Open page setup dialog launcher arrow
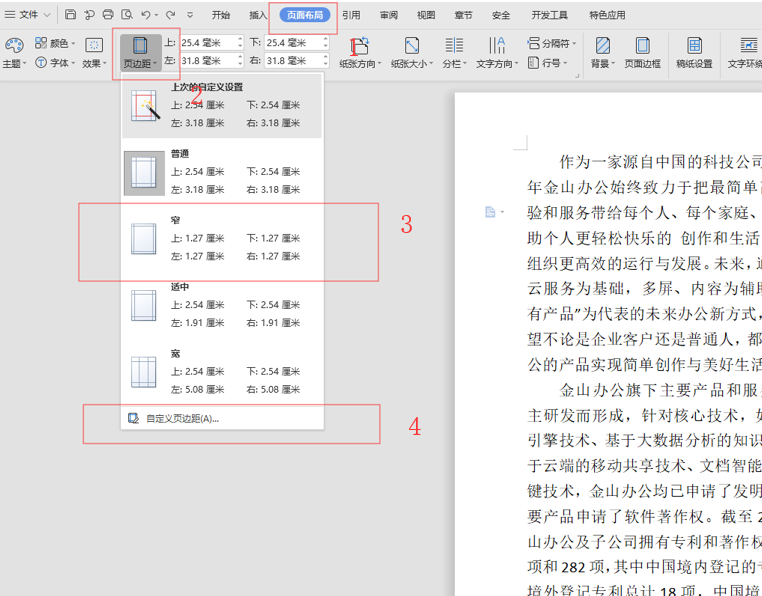The width and height of the screenshot is (762, 596). tap(577, 75)
